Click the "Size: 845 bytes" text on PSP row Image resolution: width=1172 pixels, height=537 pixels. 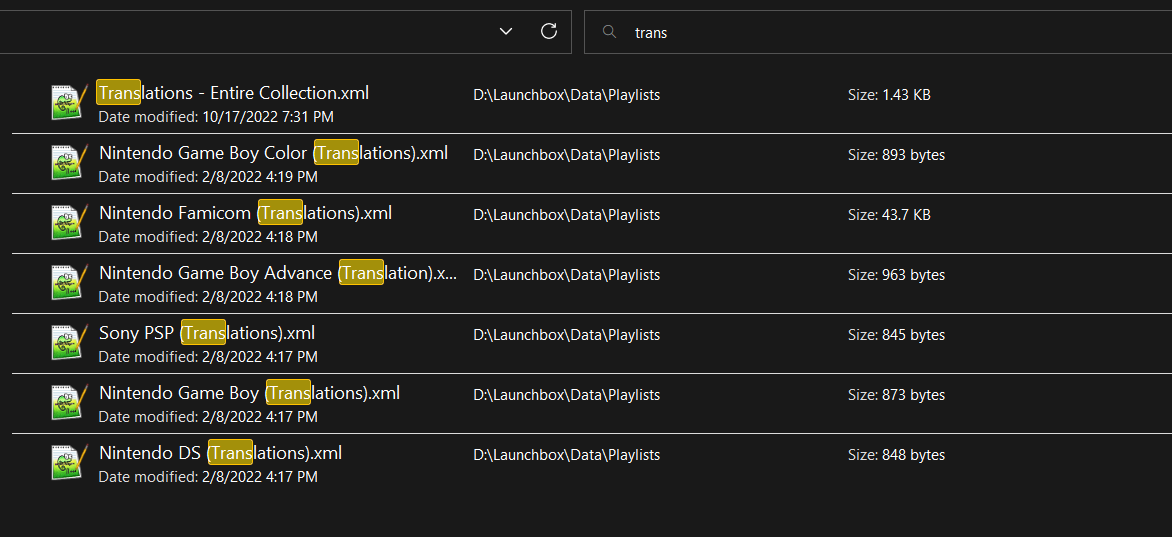896,335
